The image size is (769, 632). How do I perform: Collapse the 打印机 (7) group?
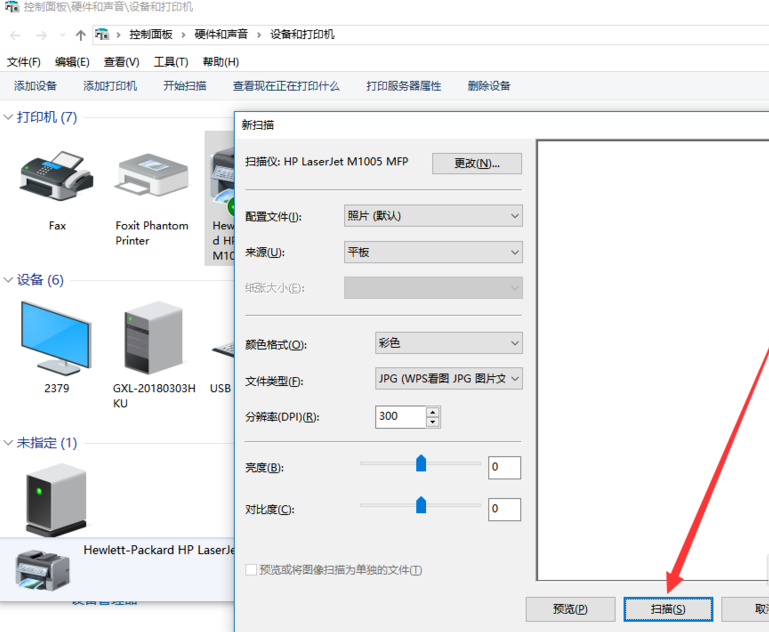(x=9, y=118)
